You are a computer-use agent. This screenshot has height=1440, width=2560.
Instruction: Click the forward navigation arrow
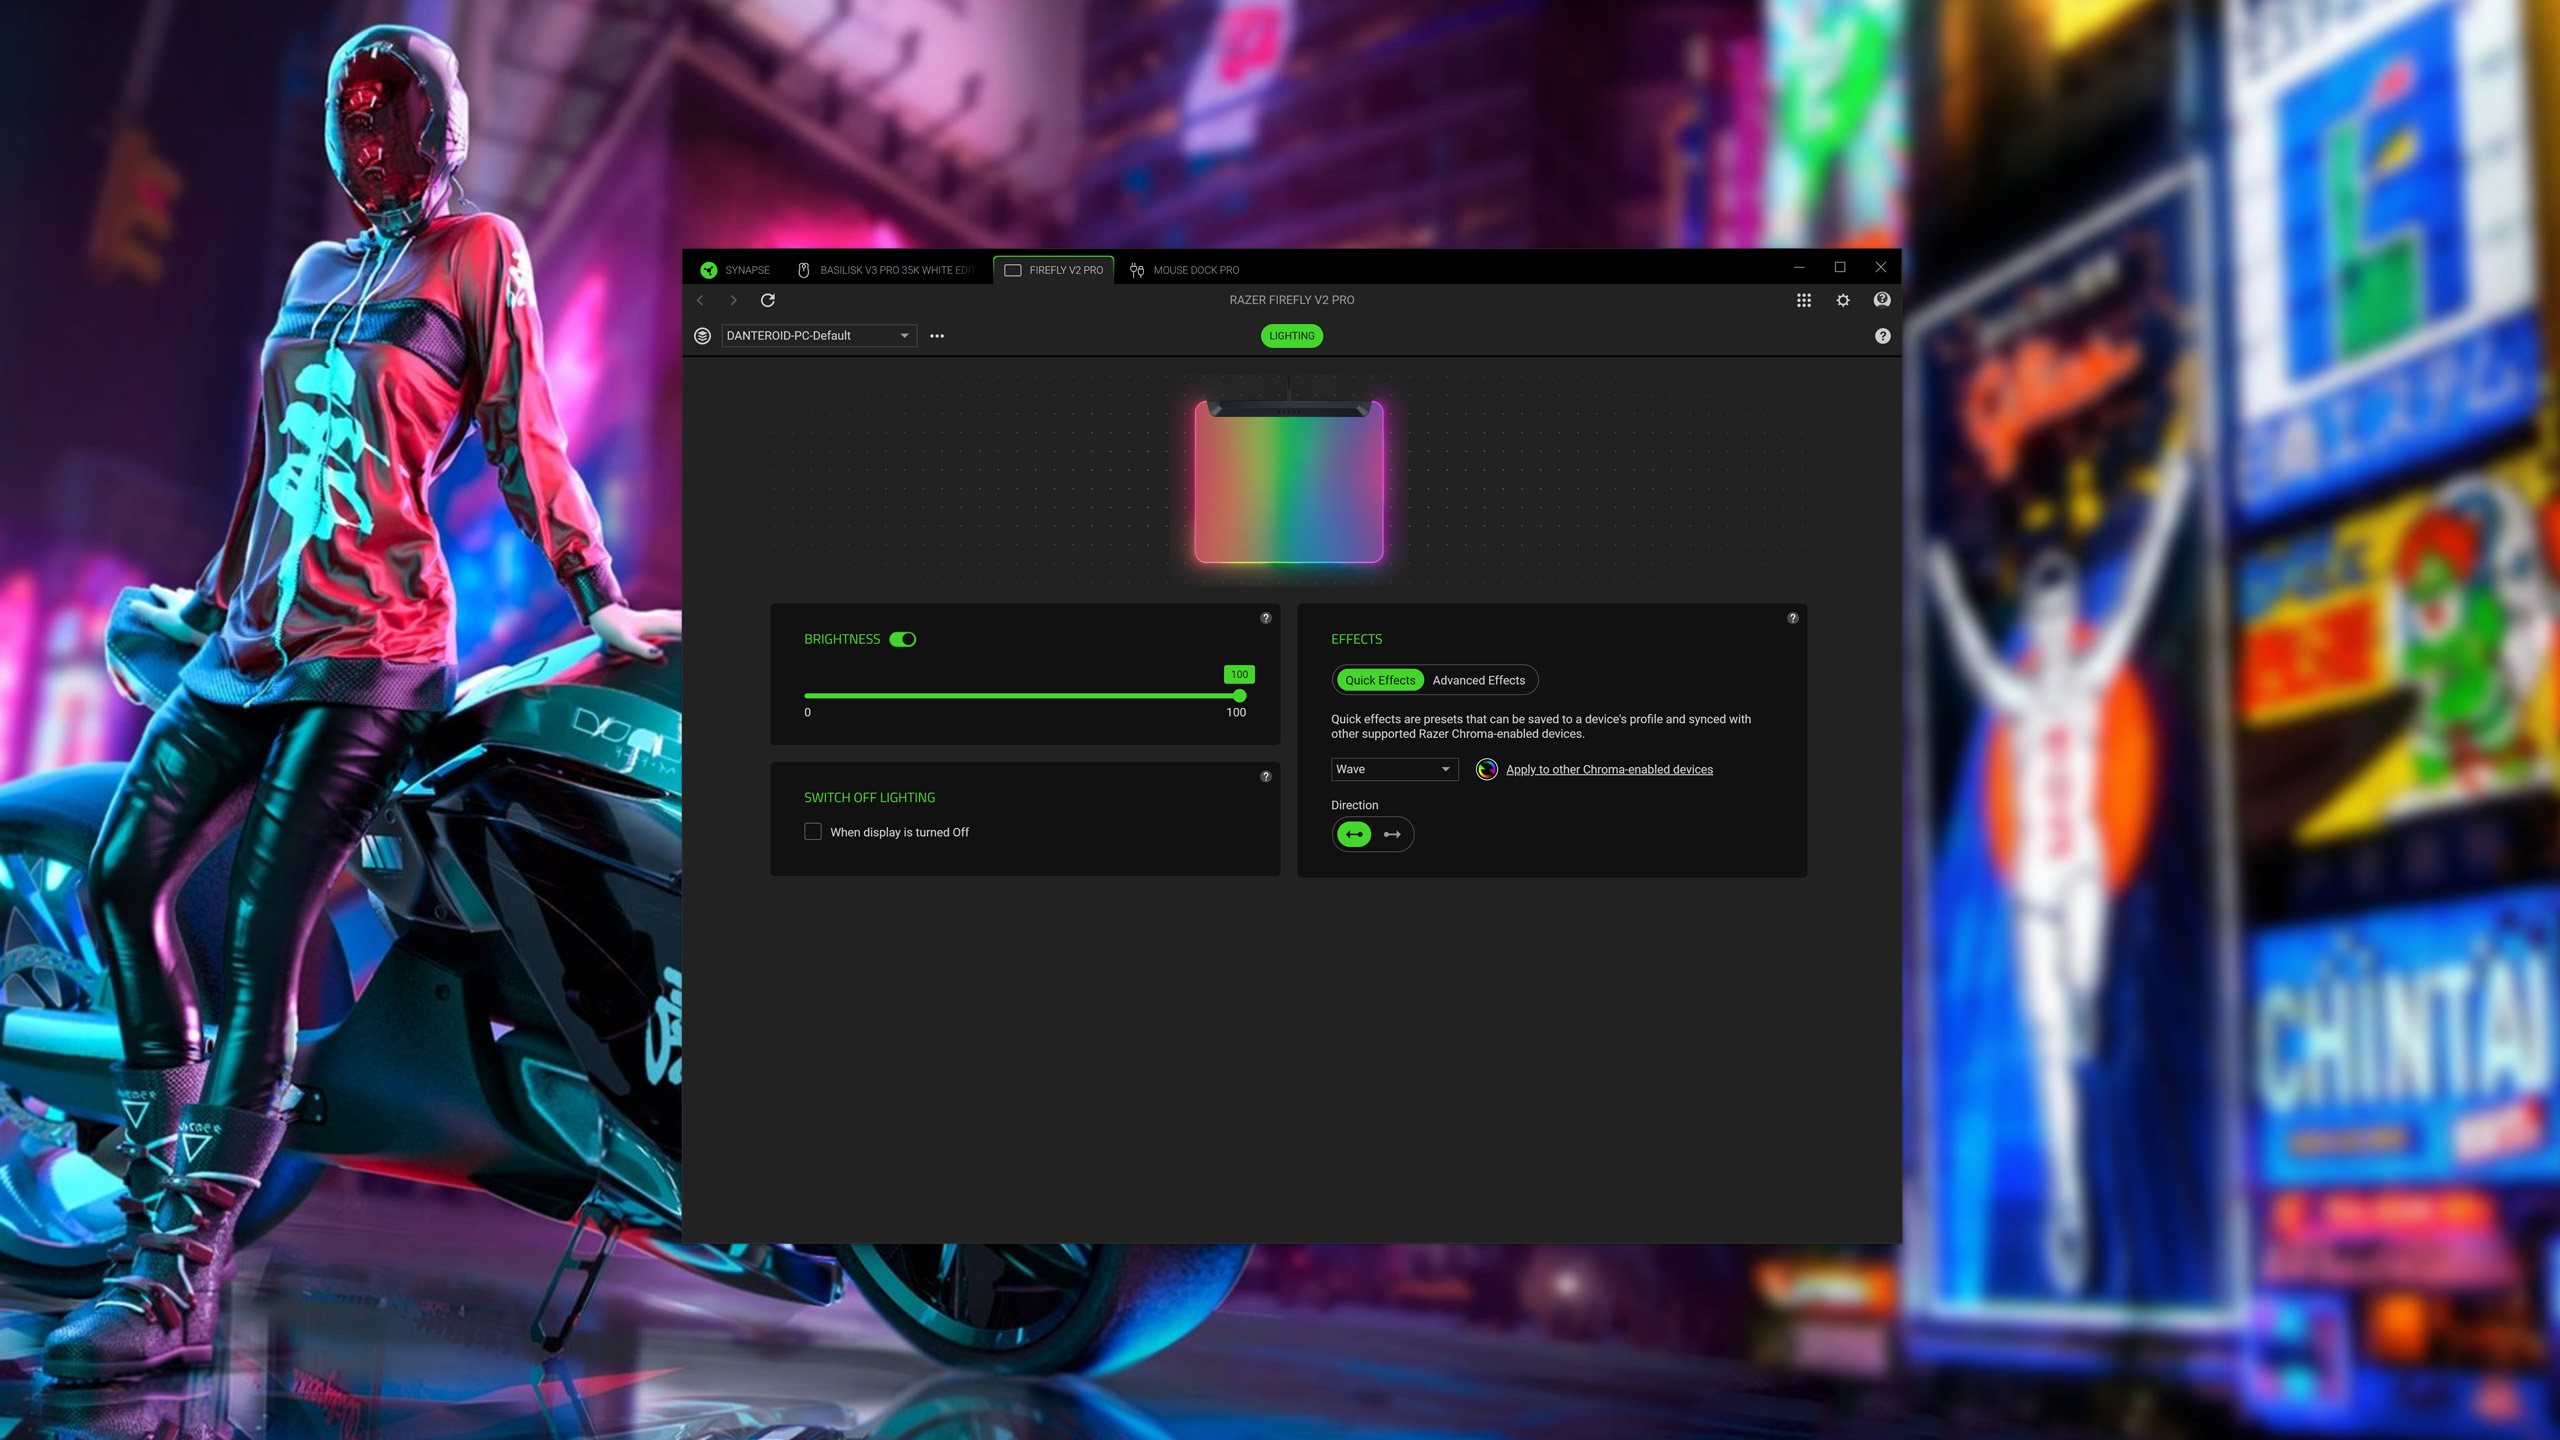point(733,300)
